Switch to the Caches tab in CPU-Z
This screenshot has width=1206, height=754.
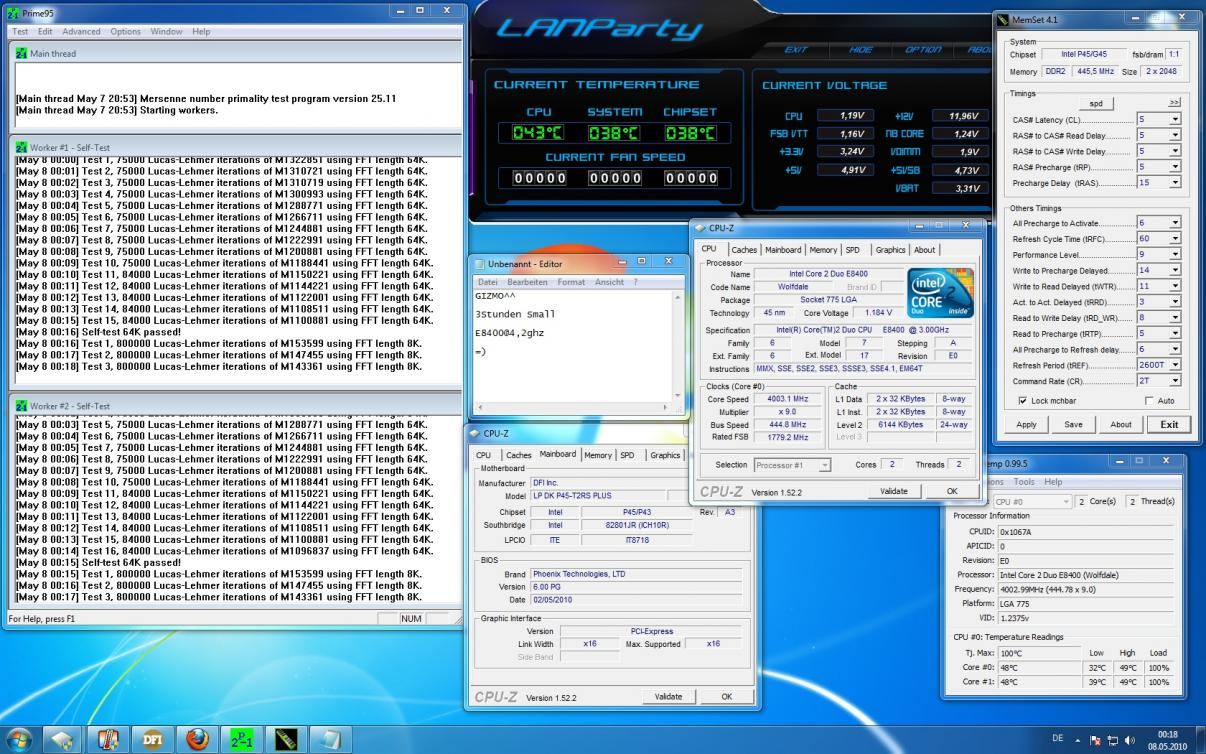point(744,250)
